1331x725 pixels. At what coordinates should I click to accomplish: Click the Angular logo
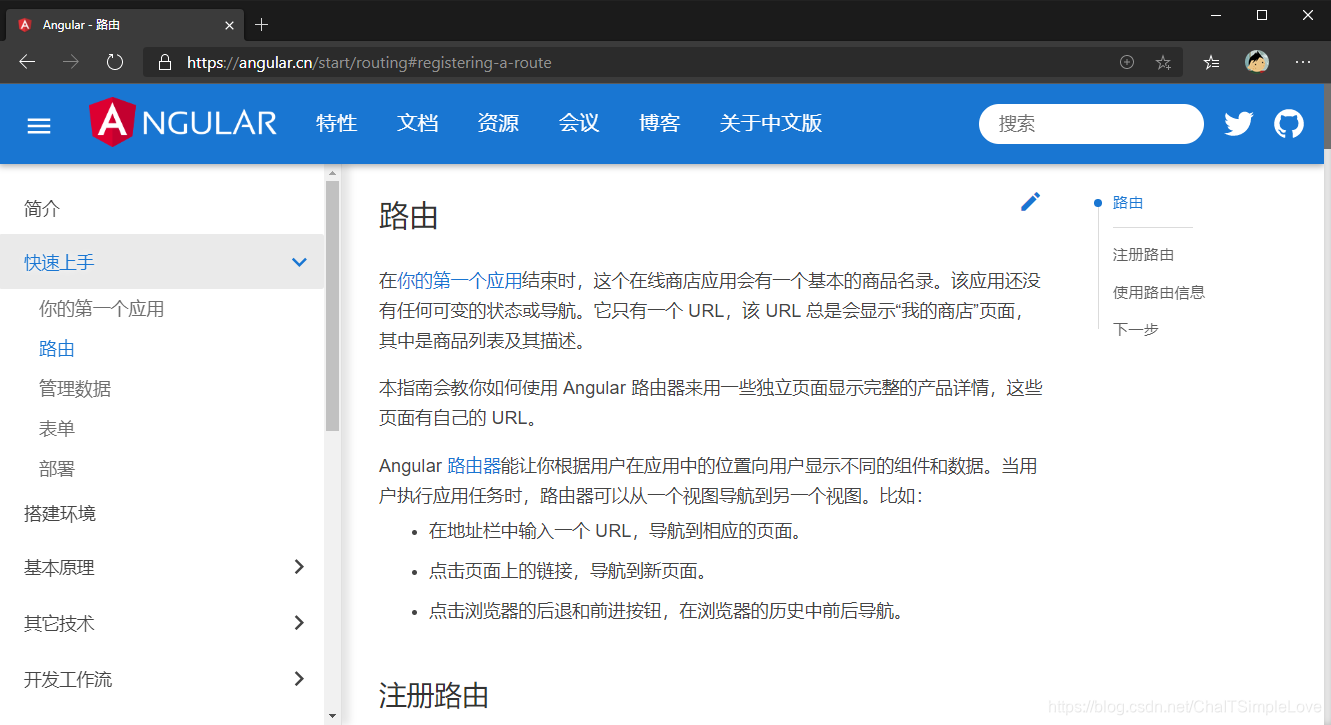click(x=183, y=123)
